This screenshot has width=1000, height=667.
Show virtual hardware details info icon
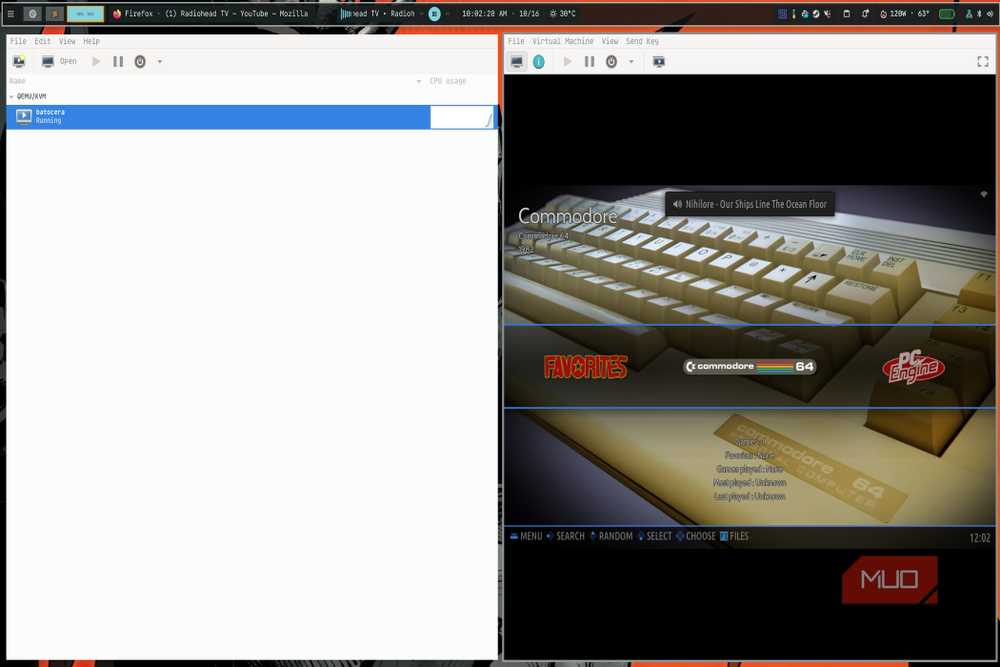[x=539, y=62]
